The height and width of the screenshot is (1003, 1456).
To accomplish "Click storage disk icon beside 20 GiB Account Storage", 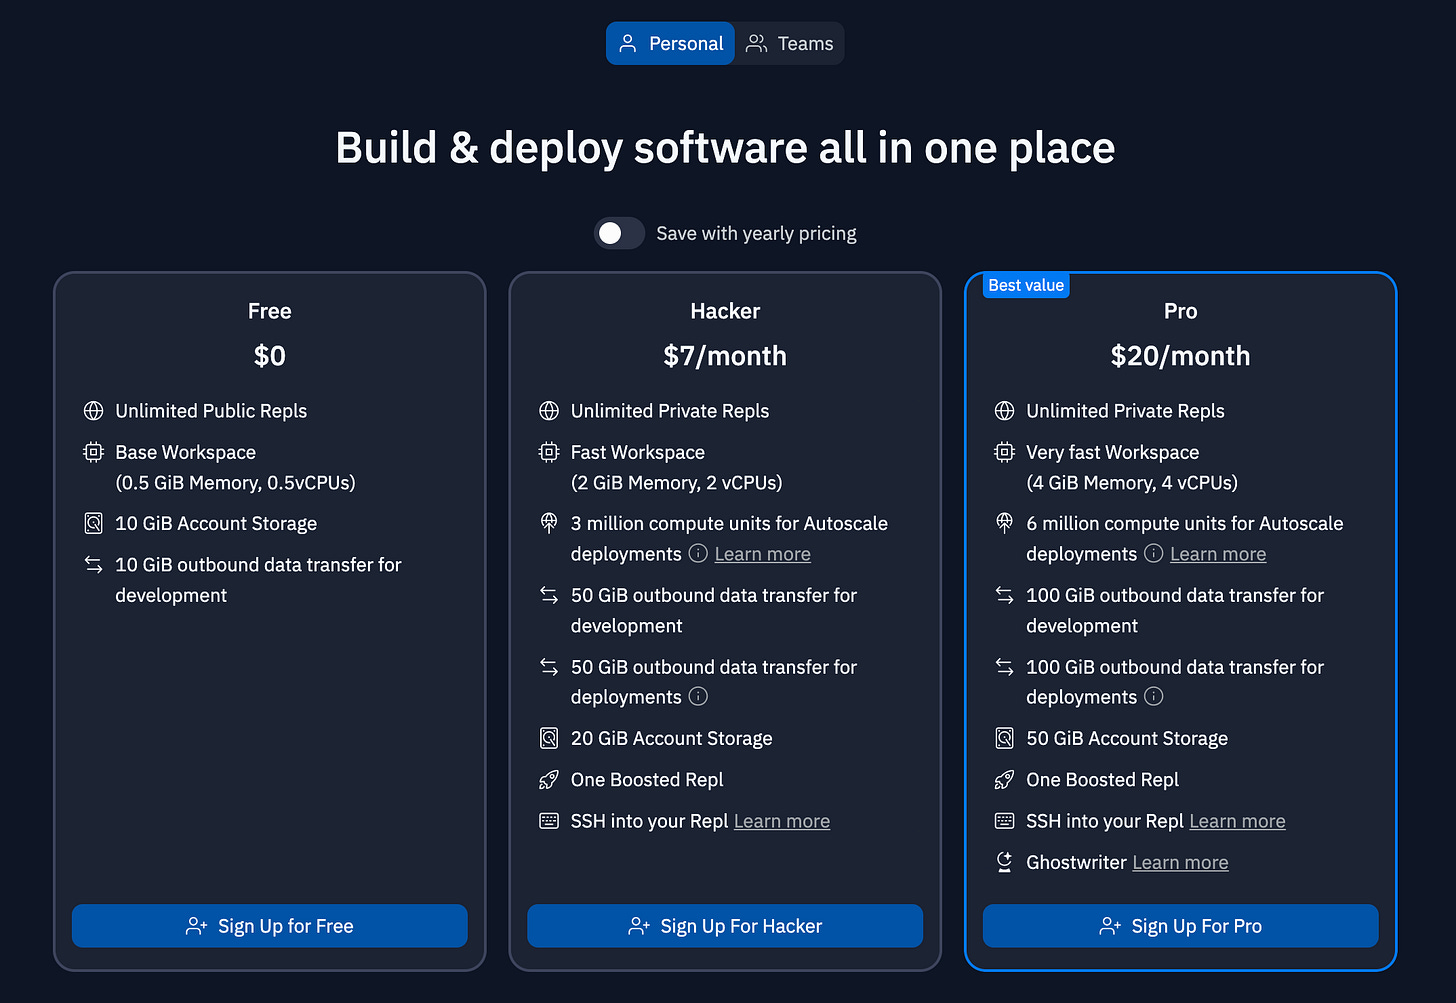I will tap(549, 738).
